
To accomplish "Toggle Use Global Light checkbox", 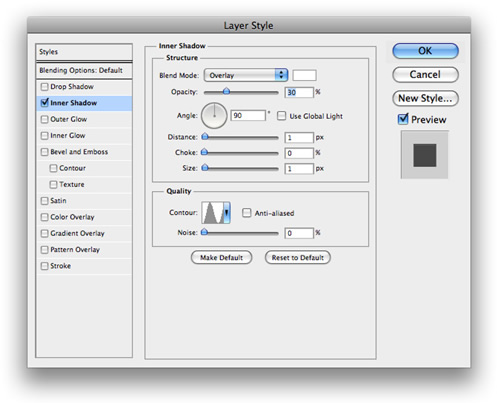I will tap(282, 116).
